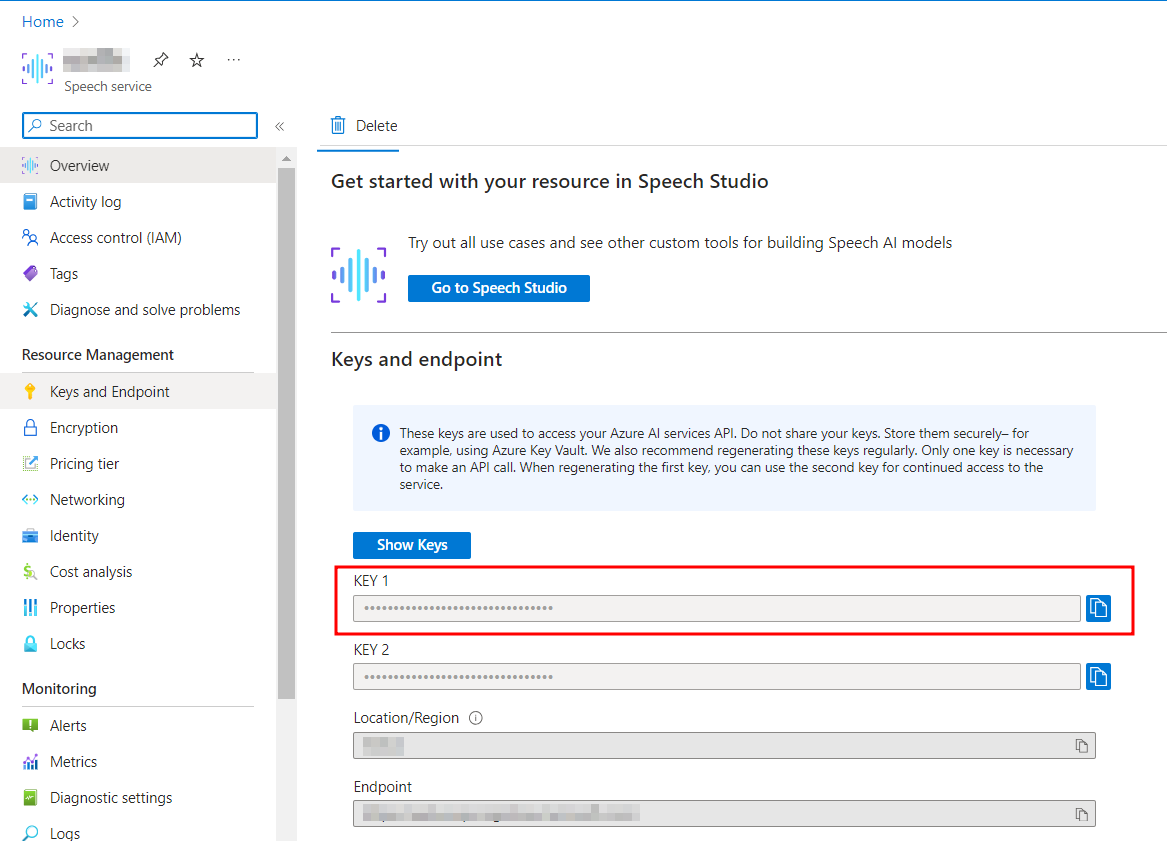Click the Networking arrows icon
This screenshot has height=841, width=1167.
[31, 499]
